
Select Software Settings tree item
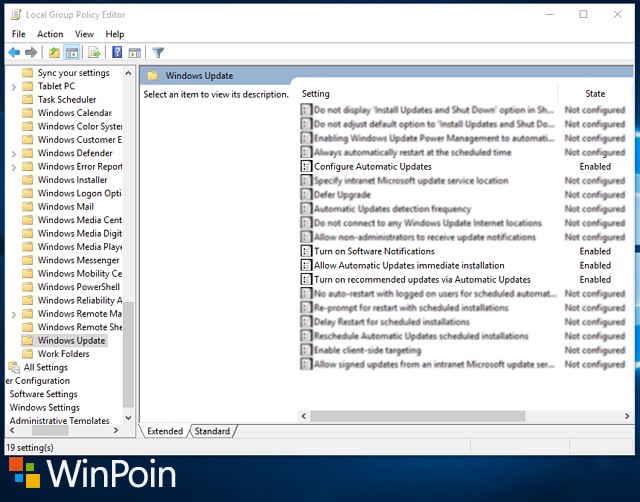click(x=43, y=394)
